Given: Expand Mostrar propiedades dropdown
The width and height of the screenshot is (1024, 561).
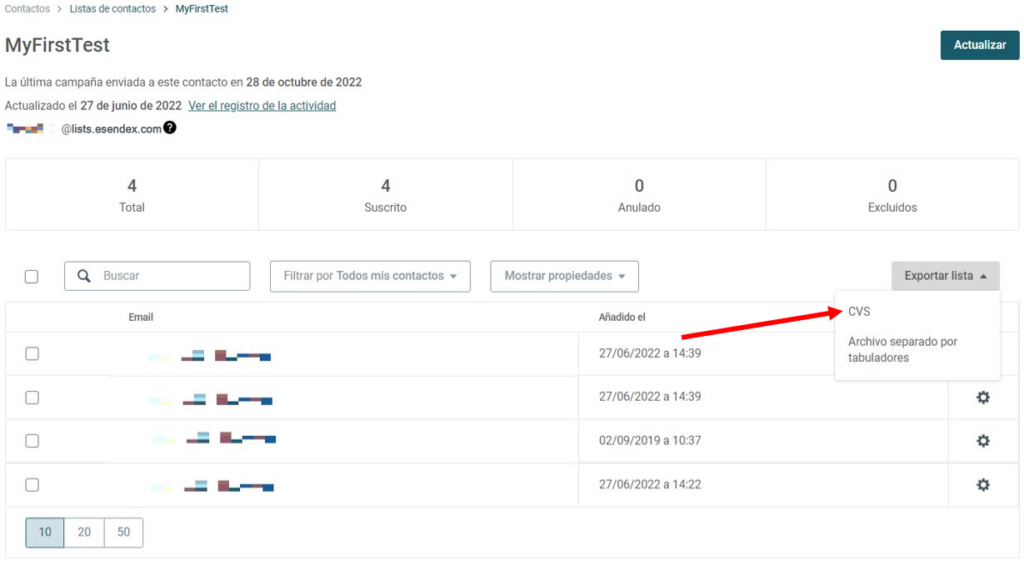Looking at the screenshot, I should pyautogui.click(x=564, y=276).
